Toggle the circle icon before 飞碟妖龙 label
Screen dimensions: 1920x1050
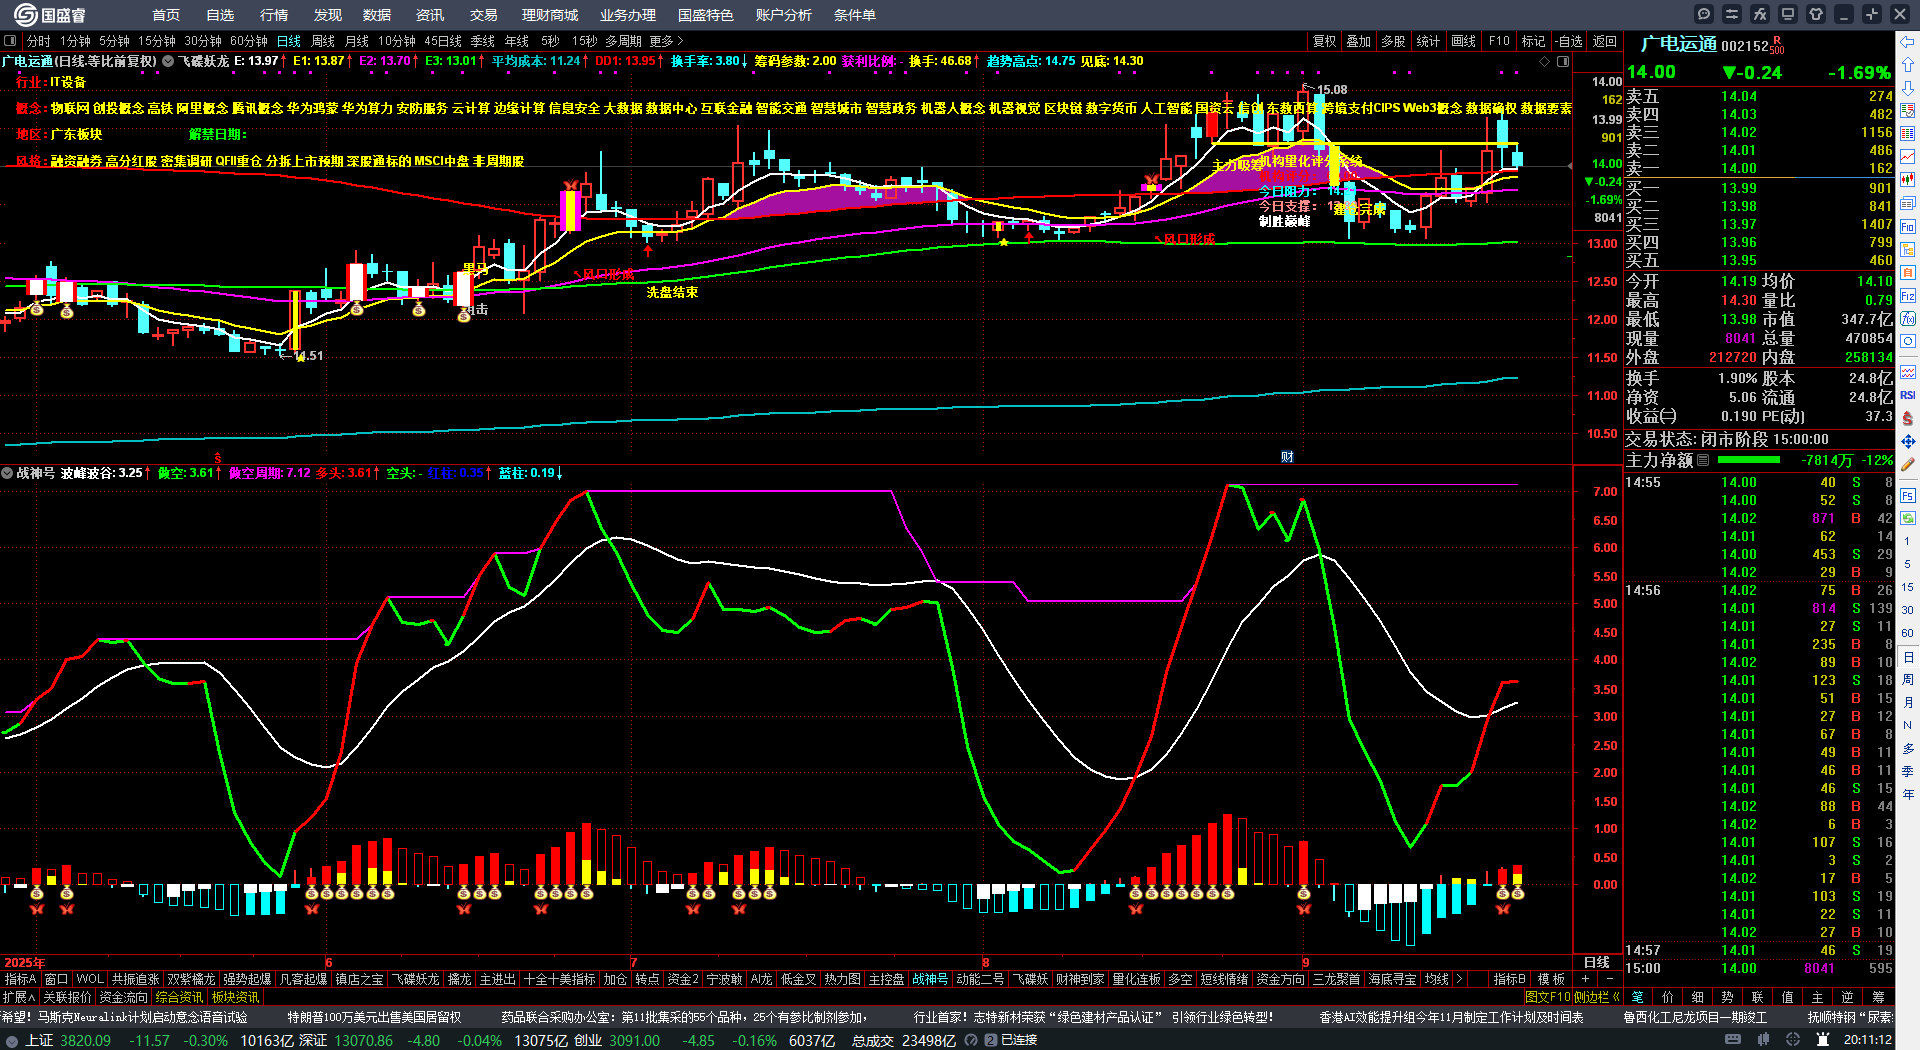pyautogui.click(x=168, y=61)
